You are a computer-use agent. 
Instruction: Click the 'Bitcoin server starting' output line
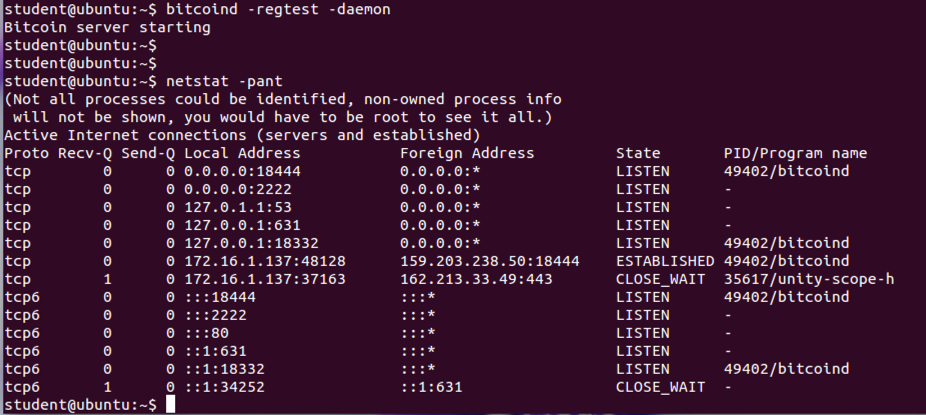pos(107,27)
